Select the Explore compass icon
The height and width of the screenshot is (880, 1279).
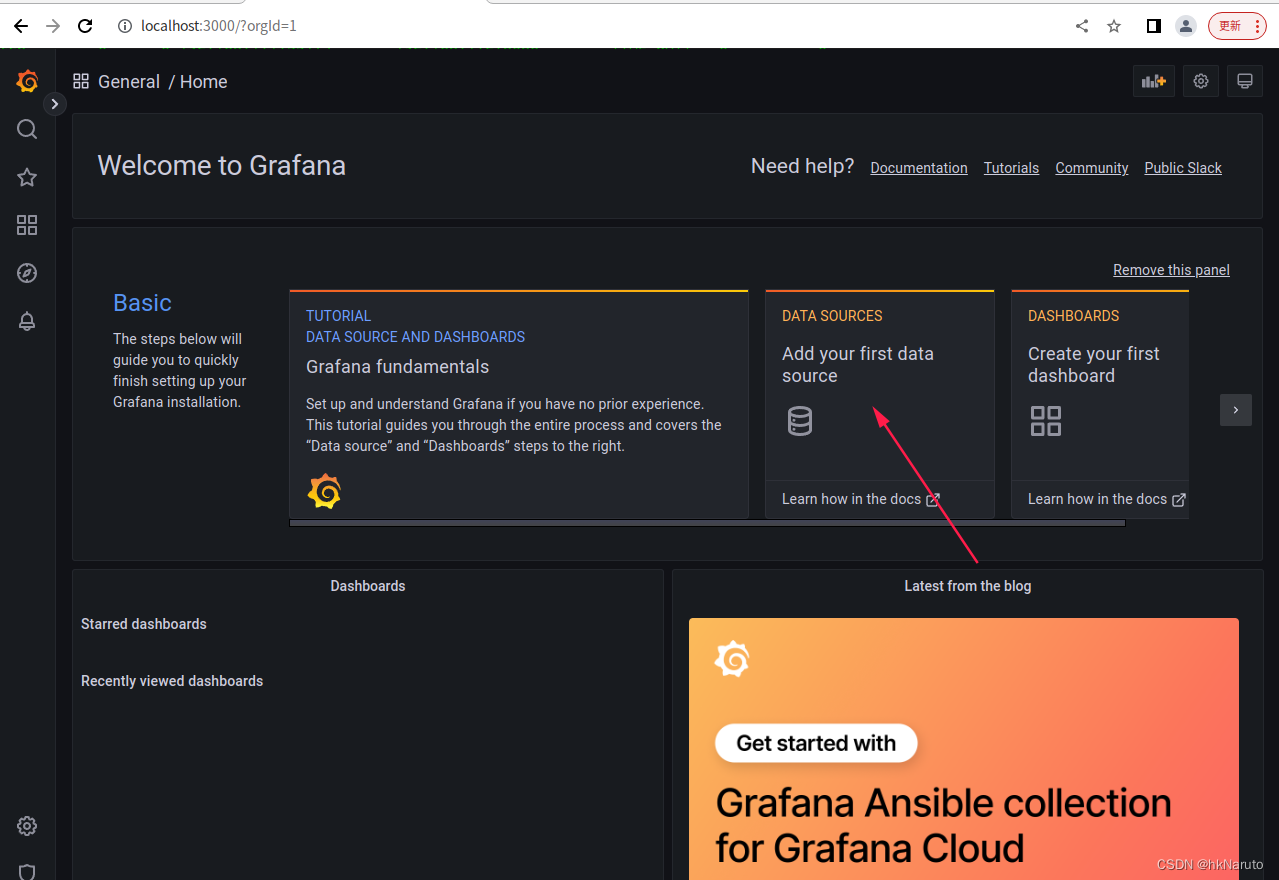[x=26, y=272]
